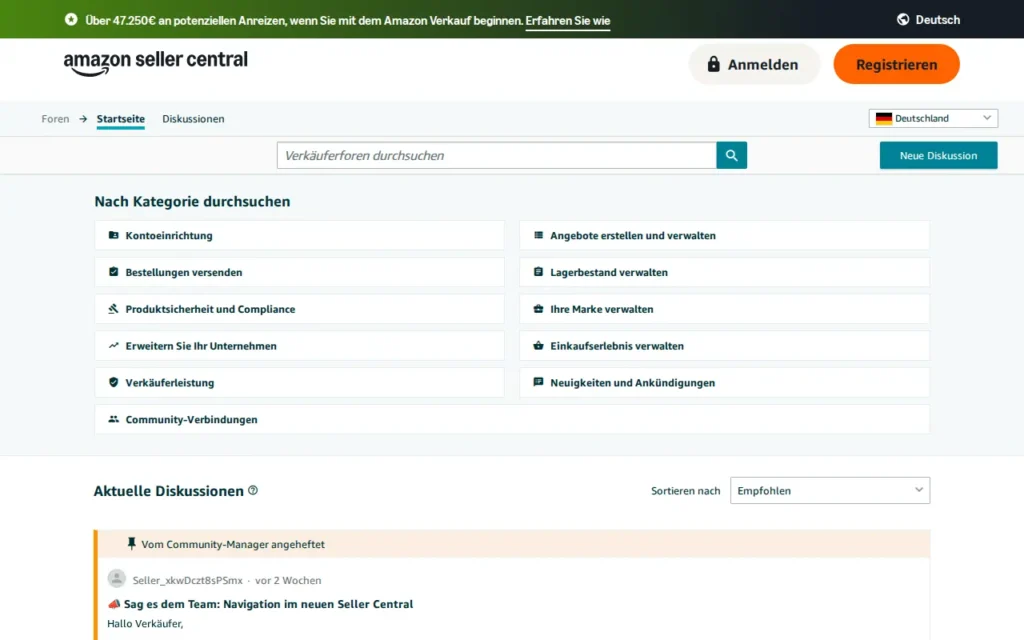Image resolution: width=1024 pixels, height=640 pixels.
Task: Click the padlock icon in Anmelden button
Action: tap(714, 64)
